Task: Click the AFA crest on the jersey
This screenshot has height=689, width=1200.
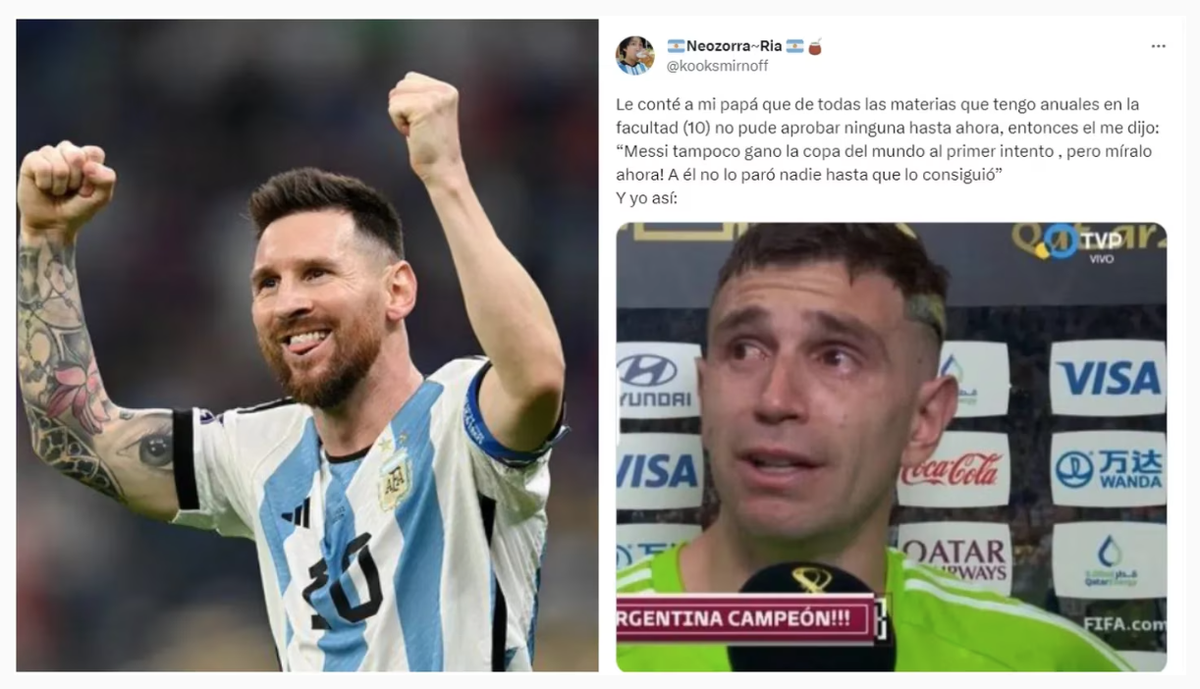Action: [x=394, y=481]
